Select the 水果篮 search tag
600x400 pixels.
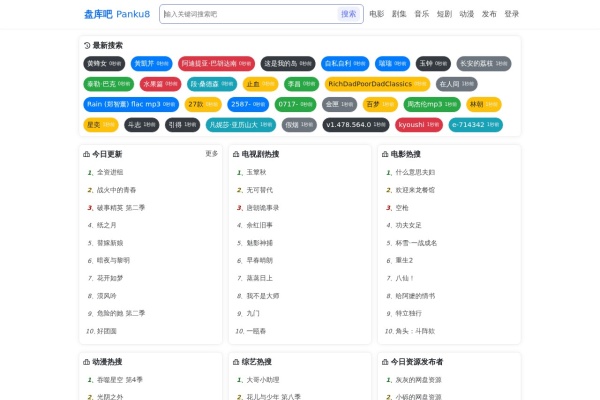(160, 84)
